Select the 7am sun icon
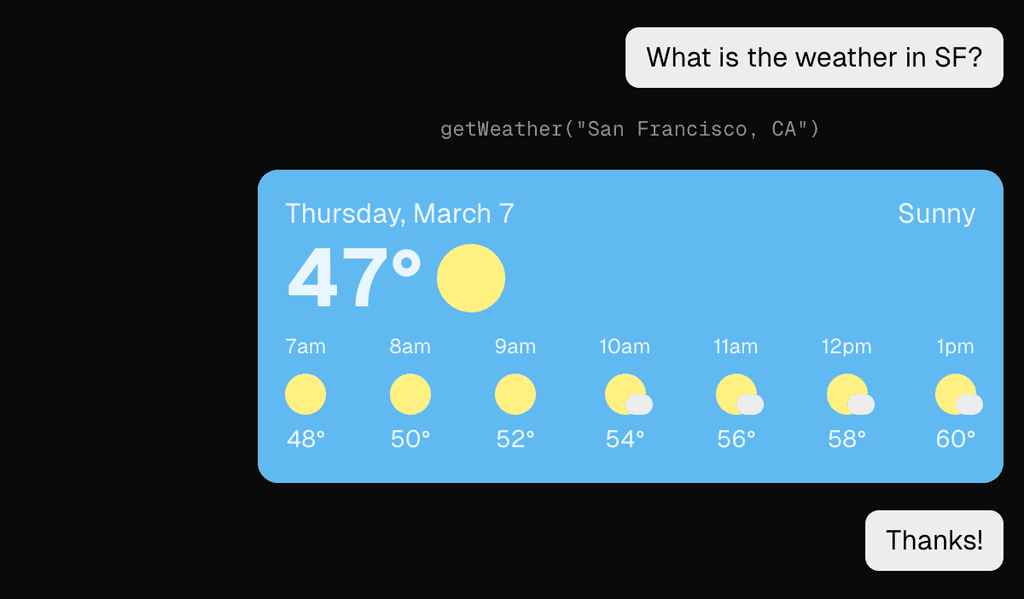 (x=305, y=393)
